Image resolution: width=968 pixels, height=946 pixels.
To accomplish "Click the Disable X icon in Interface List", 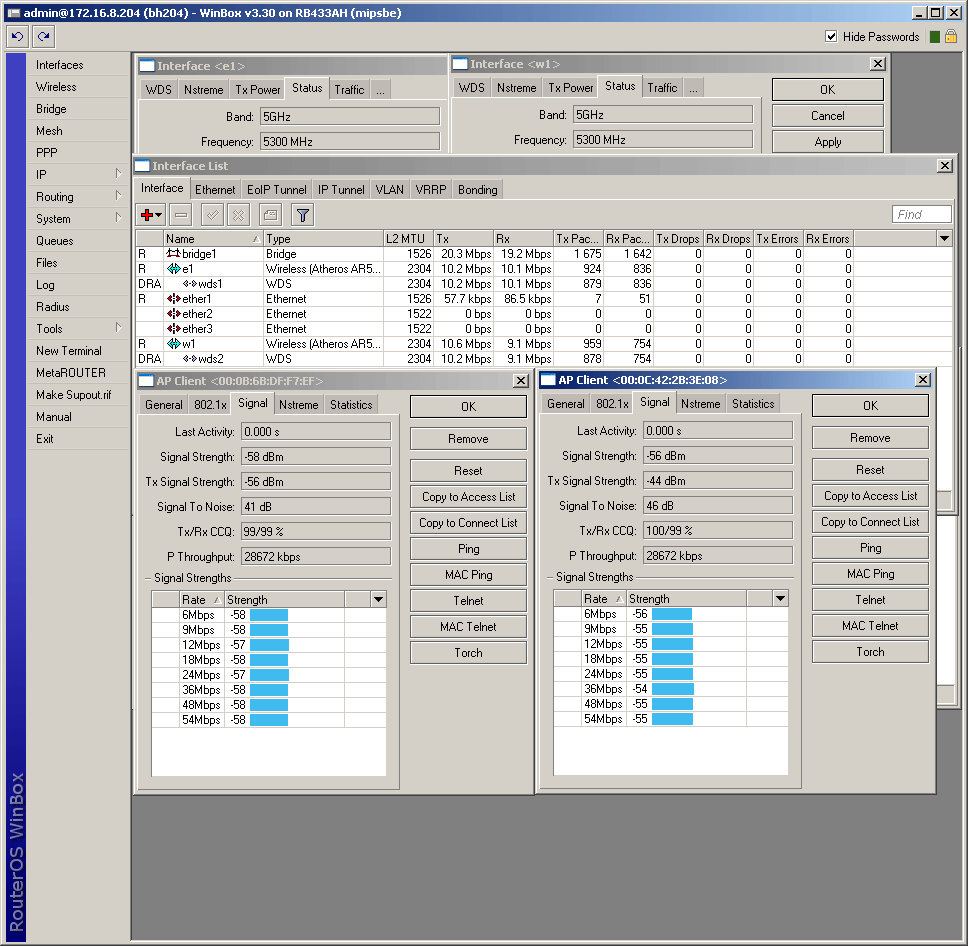I will 238,215.
